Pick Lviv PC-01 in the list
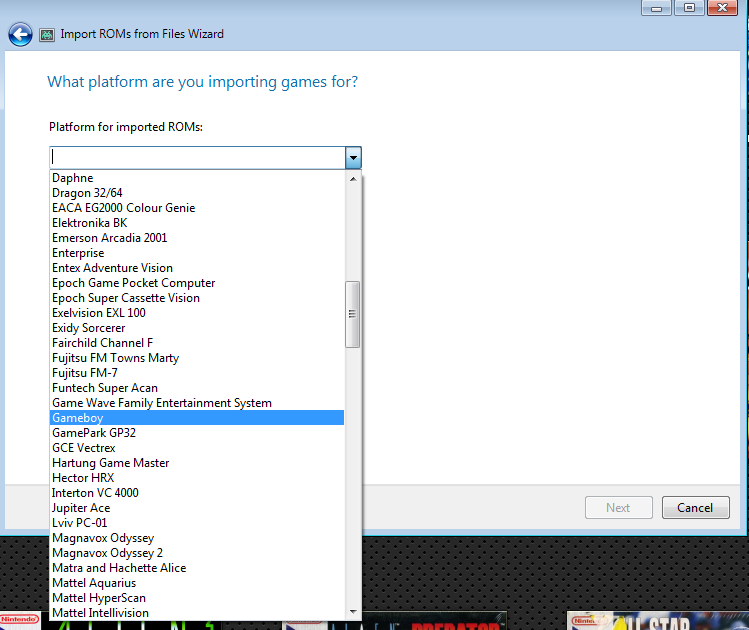This screenshot has height=630, width=749. point(197,523)
